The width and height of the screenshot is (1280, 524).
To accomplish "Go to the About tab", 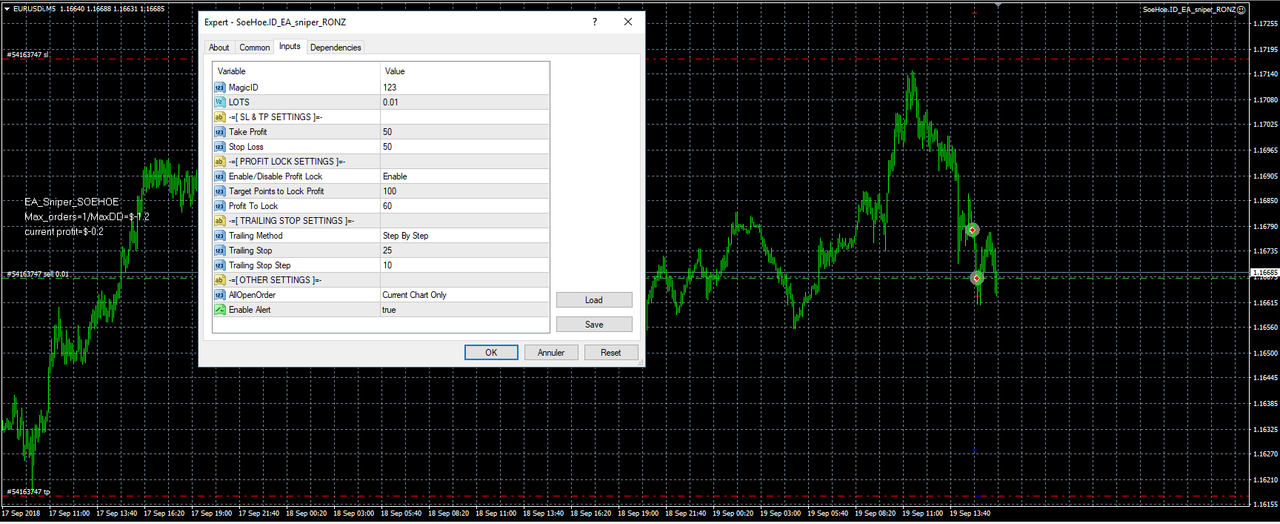I will 219,47.
